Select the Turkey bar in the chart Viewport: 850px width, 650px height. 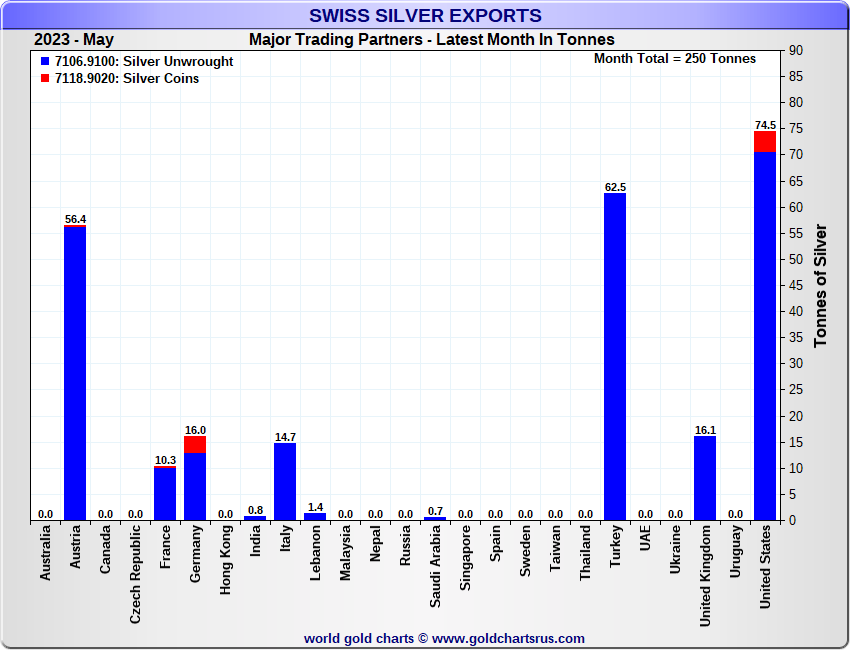pyautogui.click(x=615, y=356)
